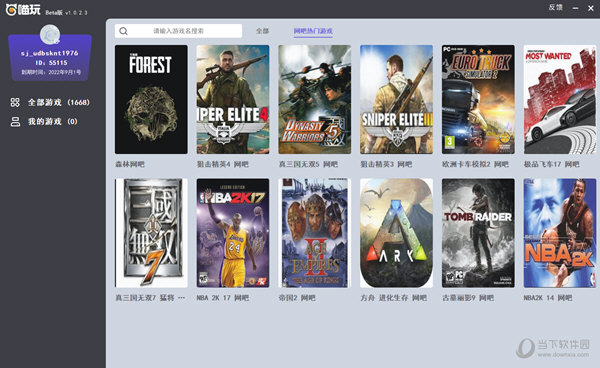Open Age of Empires II cover
The width and height of the screenshot is (600, 368).
[315, 233]
